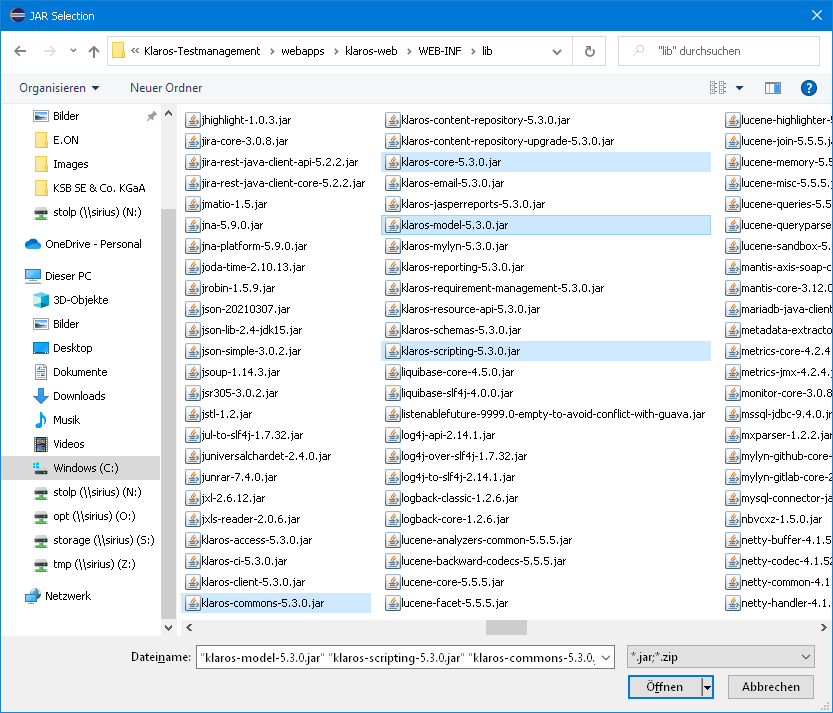Screen dimensions: 833x713
Task: Click jar icon of jstl-1.2.jar
Action: [x=192, y=414]
